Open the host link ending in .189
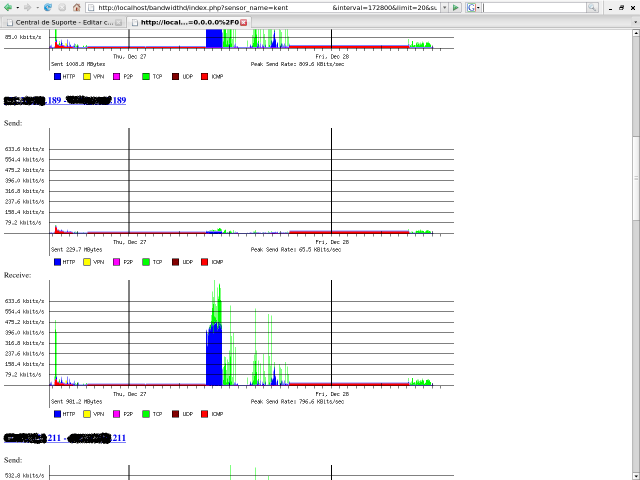This screenshot has width=640, height=480. click(65, 100)
